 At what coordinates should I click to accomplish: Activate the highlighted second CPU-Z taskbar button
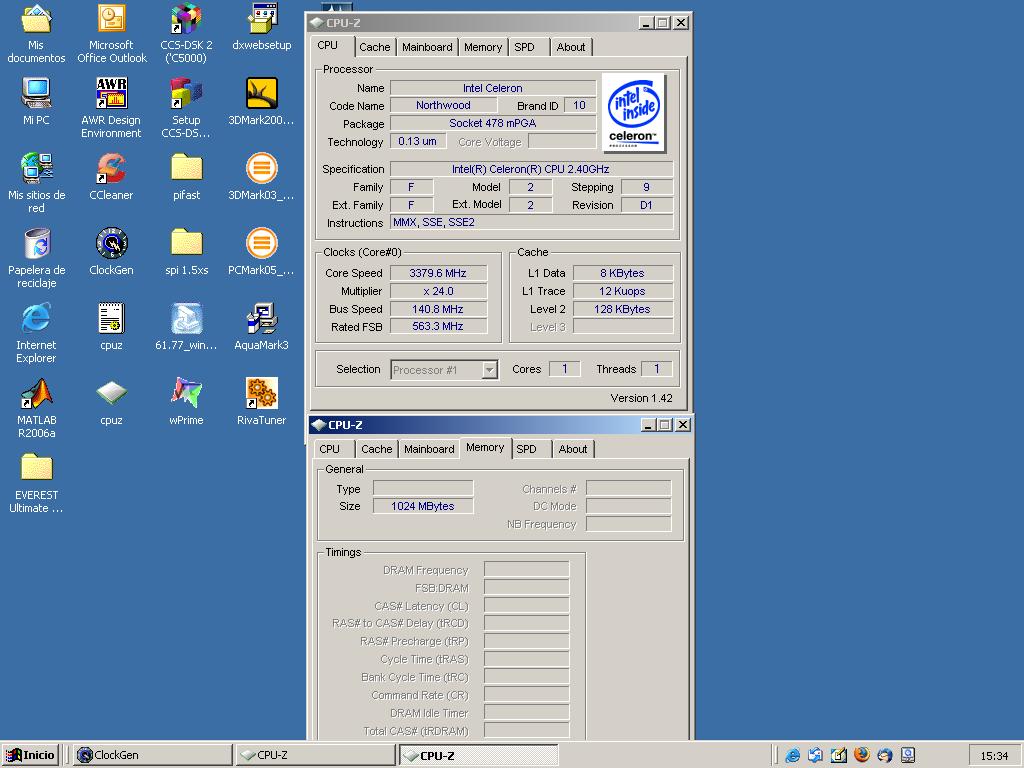tap(478, 755)
